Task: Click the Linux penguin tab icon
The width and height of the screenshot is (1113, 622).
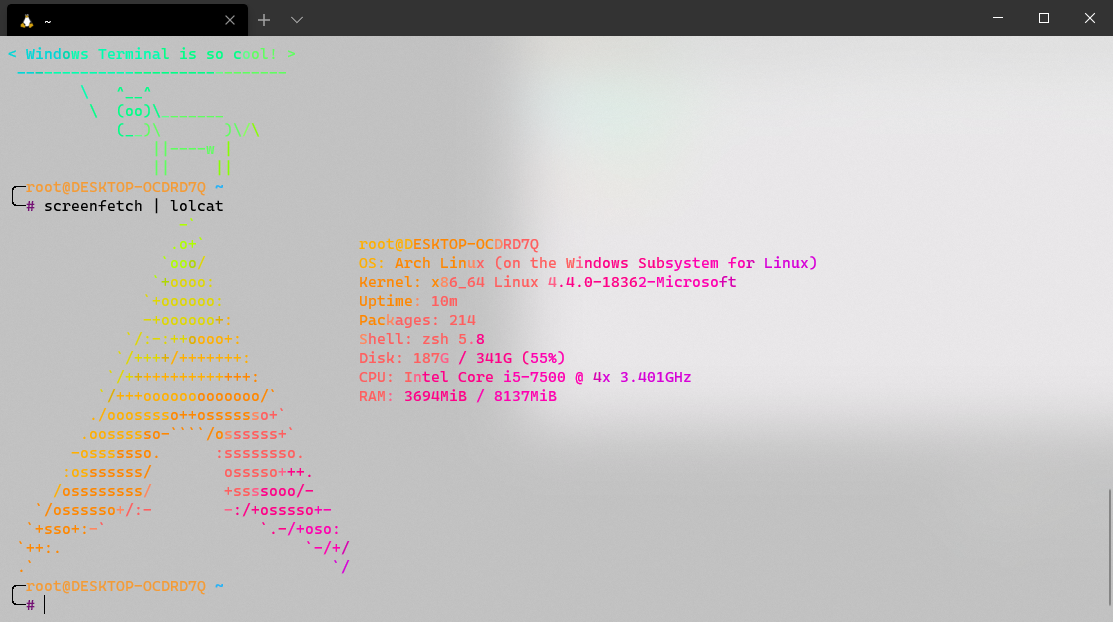Action: [27, 21]
